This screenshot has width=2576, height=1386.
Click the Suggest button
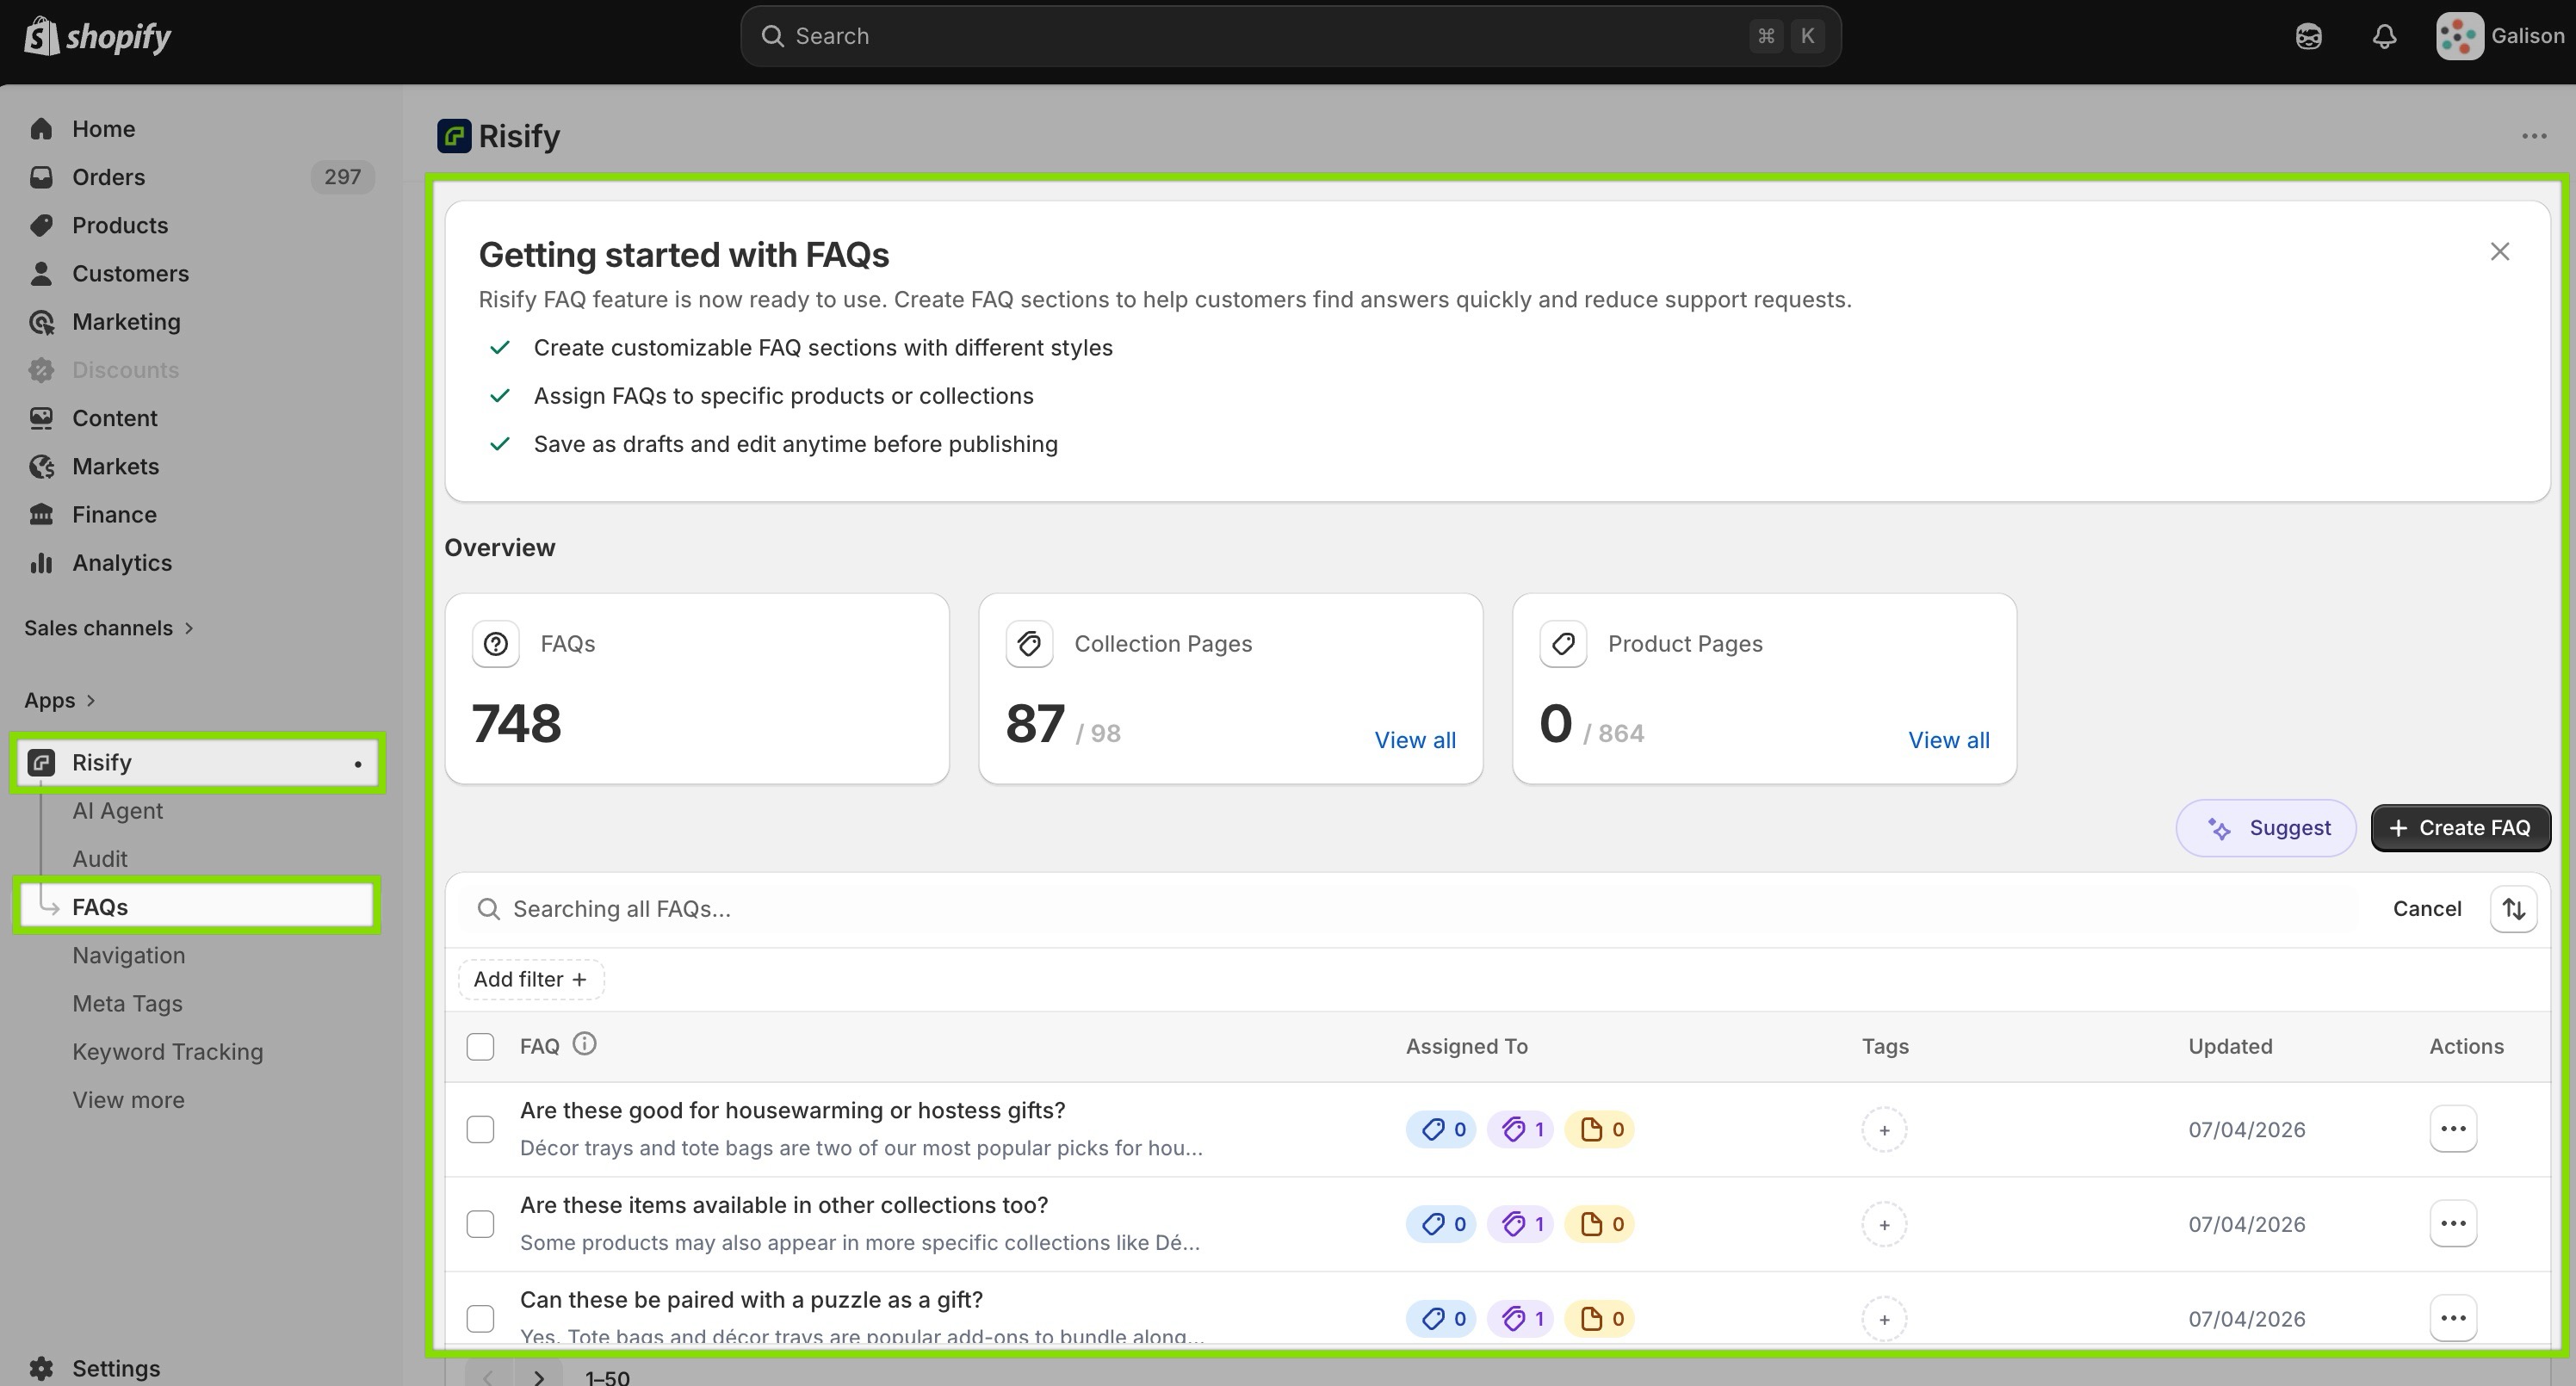(2265, 828)
